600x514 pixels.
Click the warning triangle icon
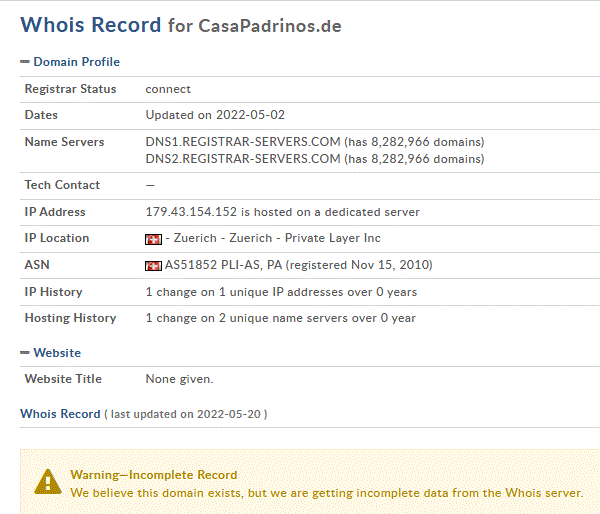point(47,481)
